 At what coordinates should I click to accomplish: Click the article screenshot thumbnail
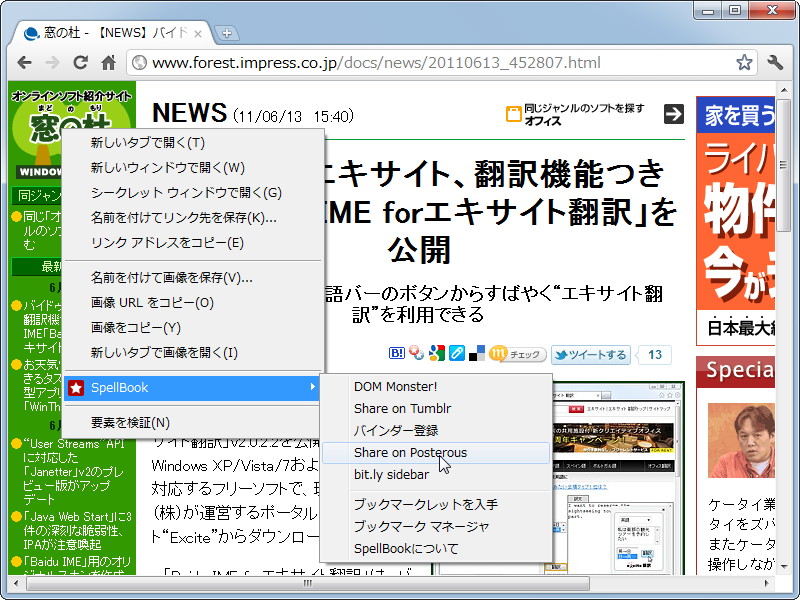click(617, 478)
